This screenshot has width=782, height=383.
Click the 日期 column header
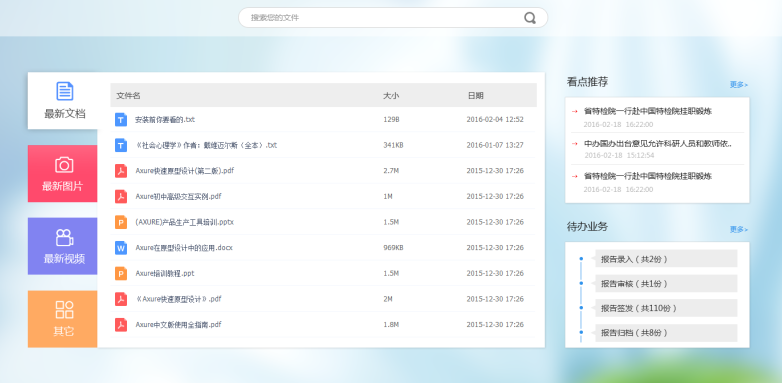pyautogui.click(x=475, y=96)
